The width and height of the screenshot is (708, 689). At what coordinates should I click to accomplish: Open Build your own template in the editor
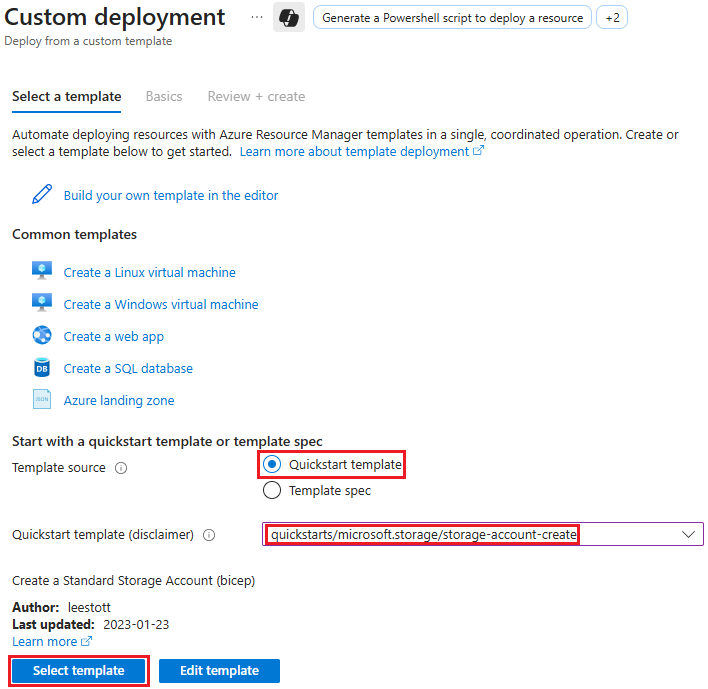(171, 196)
